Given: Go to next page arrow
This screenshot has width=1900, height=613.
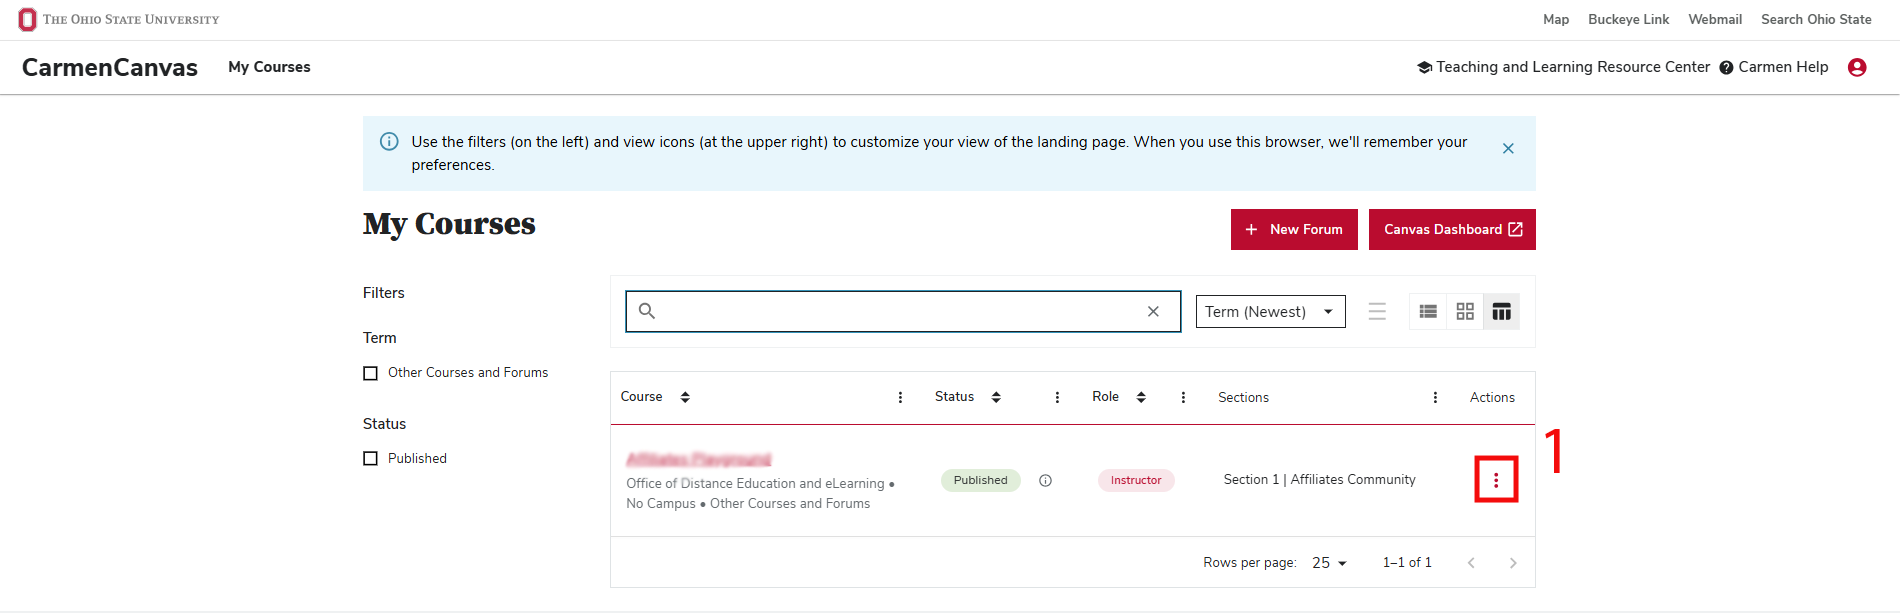Looking at the screenshot, I should [1513, 563].
